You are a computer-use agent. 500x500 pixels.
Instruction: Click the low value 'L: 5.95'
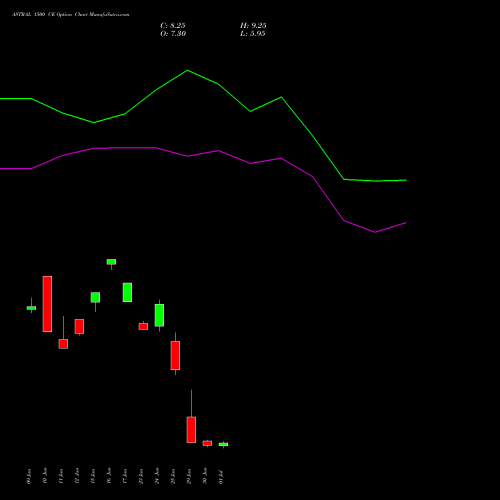click(253, 34)
